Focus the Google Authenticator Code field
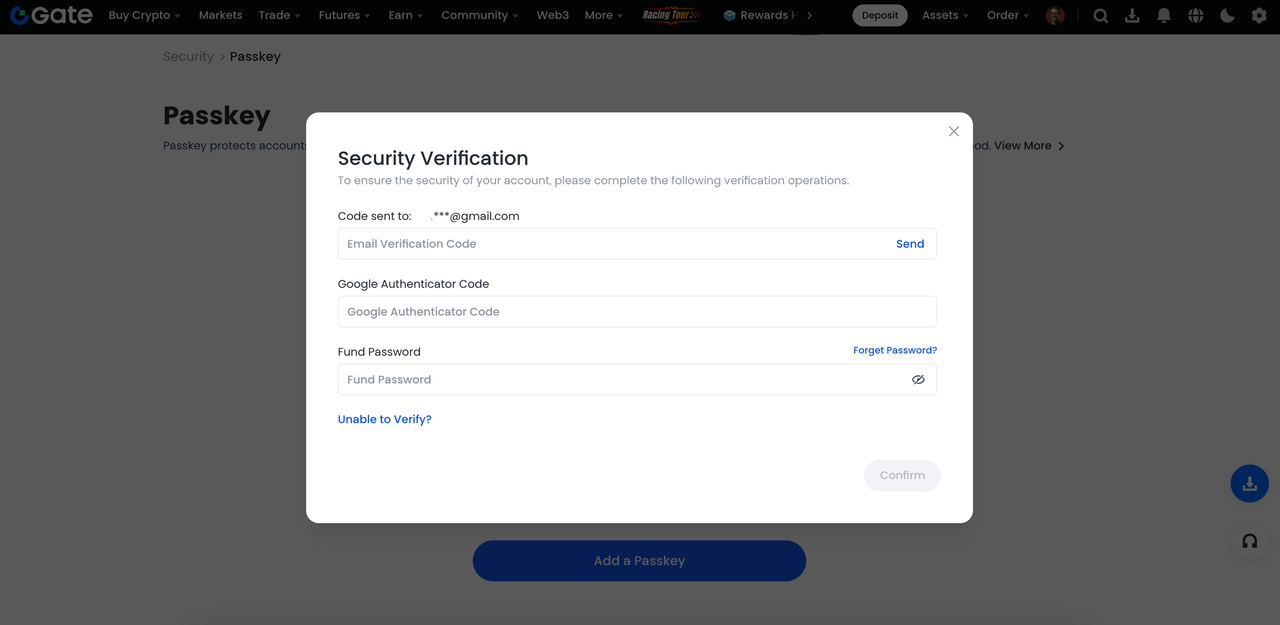This screenshot has width=1280, height=625. (x=637, y=312)
